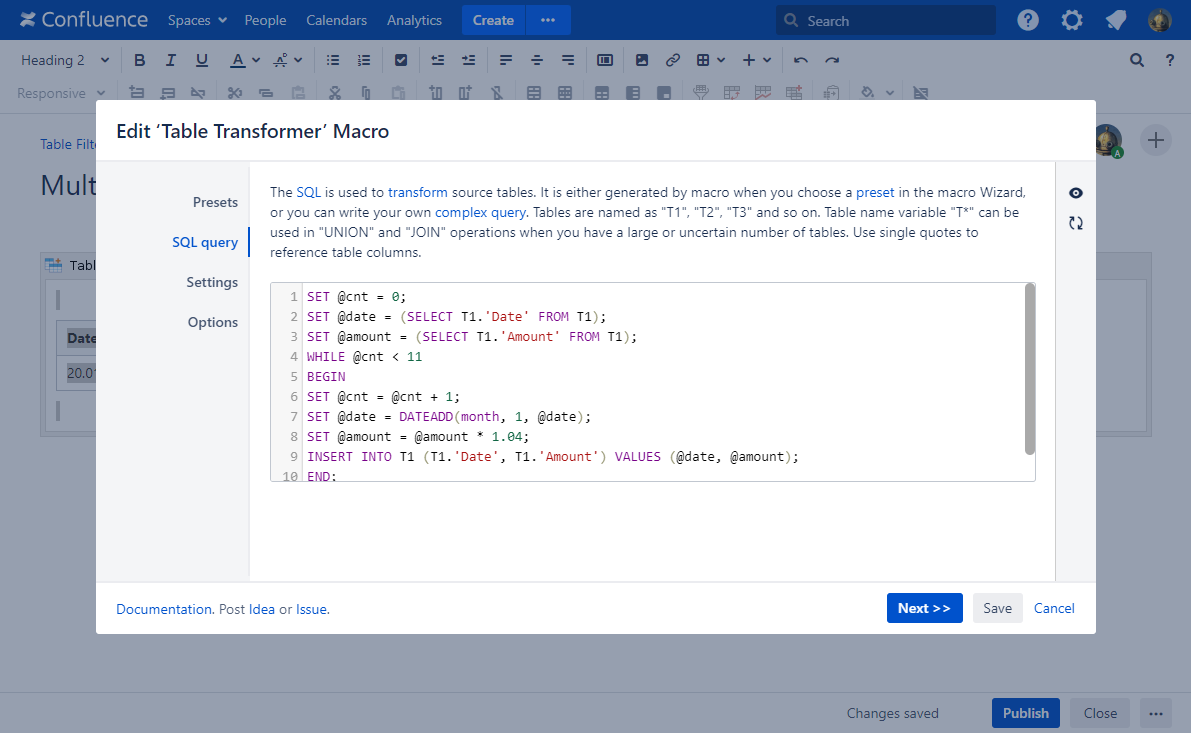Toggle italic formatting
The height and width of the screenshot is (733, 1191).
170,60
